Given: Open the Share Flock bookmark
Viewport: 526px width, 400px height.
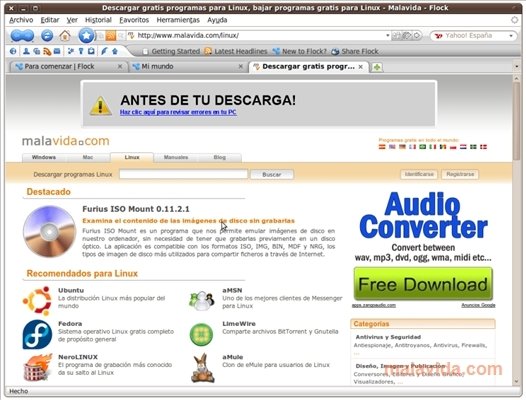Looking at the screenshot, I should (355, 51).
